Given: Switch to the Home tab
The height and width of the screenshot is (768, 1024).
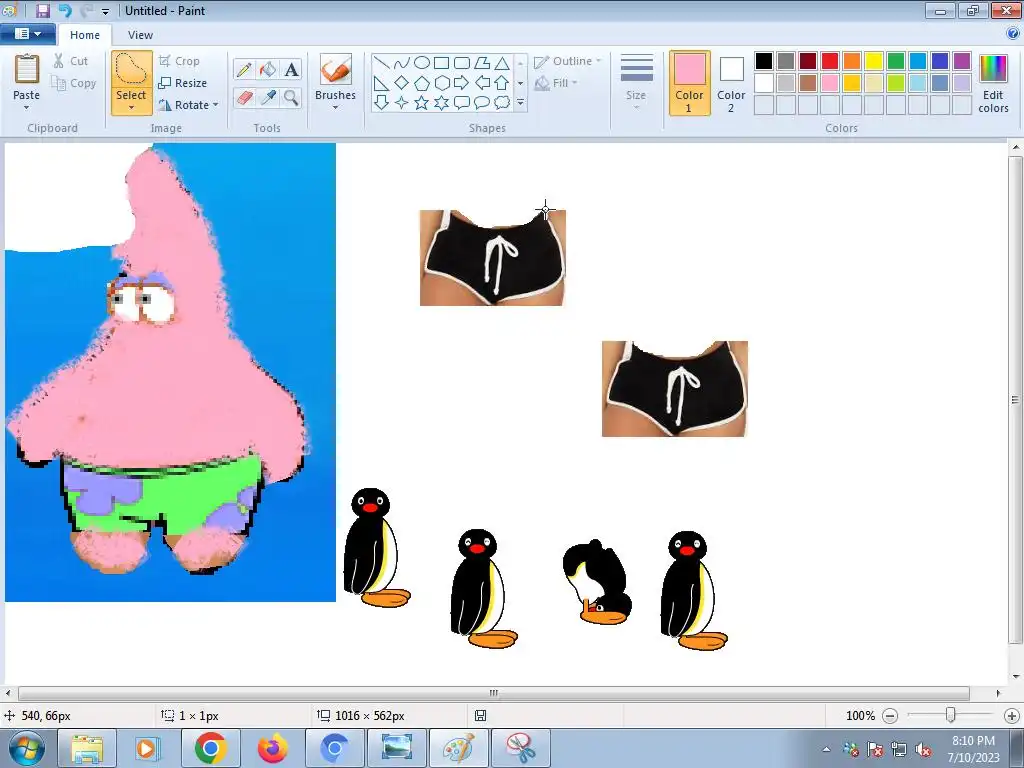Looking at the screenshot, I should [85, 35].
